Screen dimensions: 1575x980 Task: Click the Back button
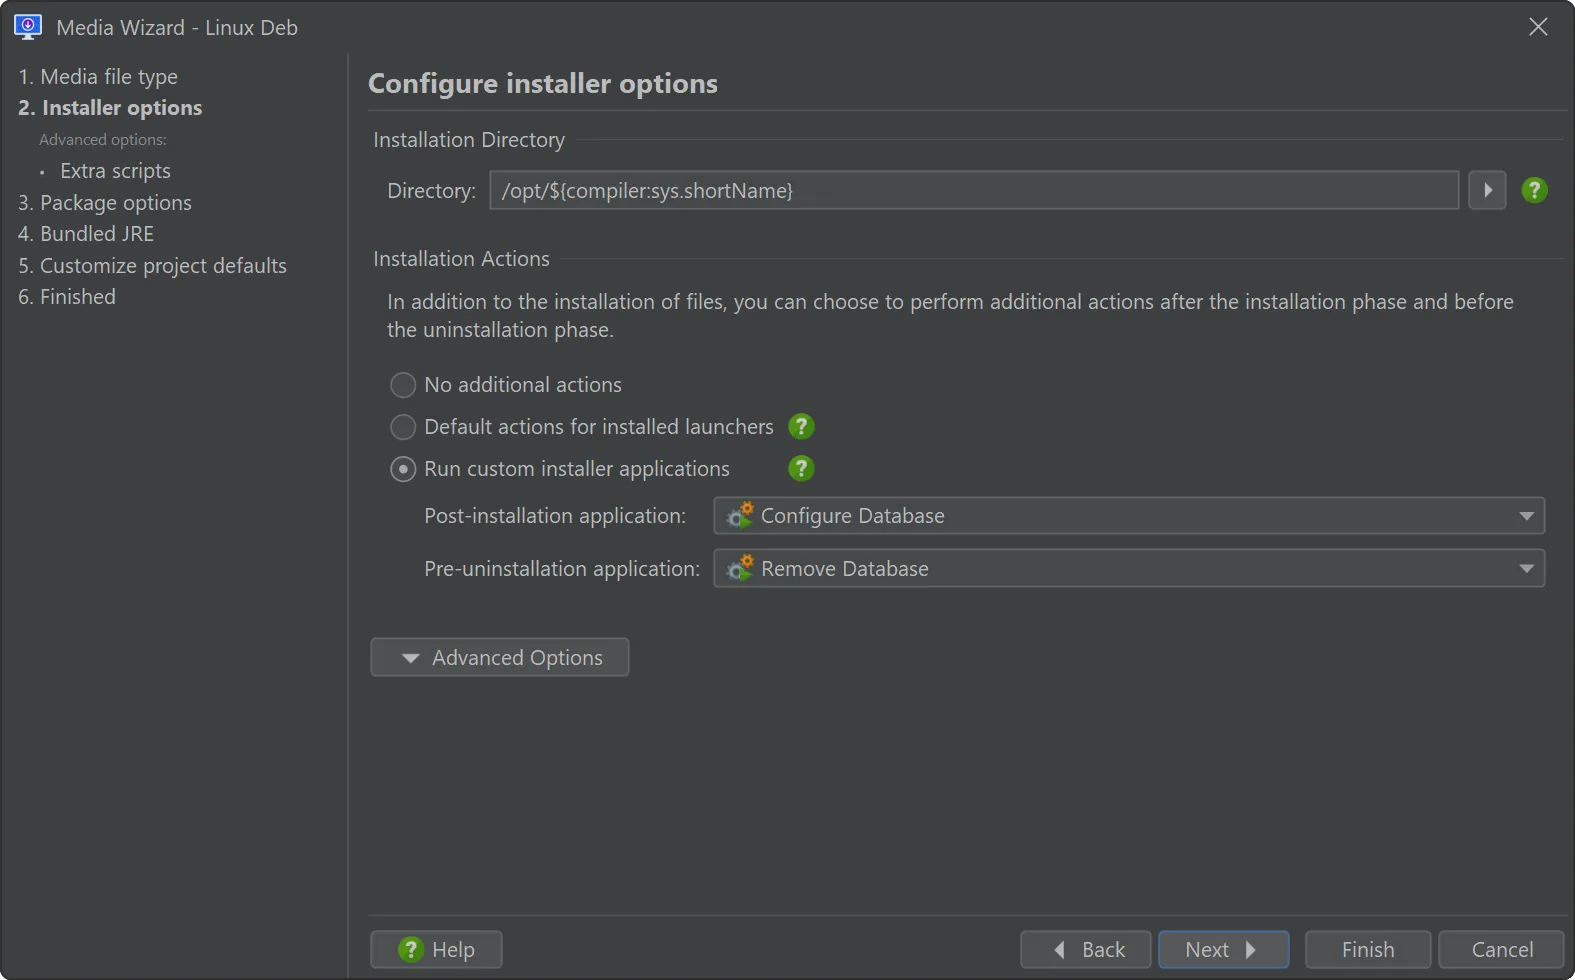coord(1086,949)
